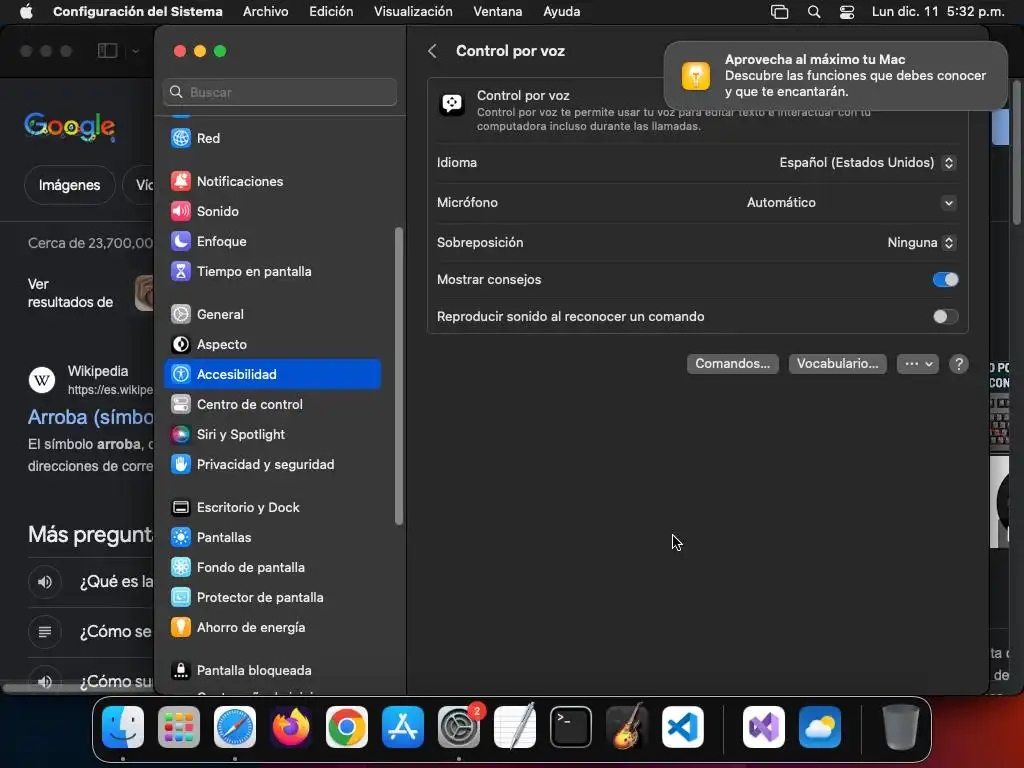Screen dimensions: 1024x768
Task: Open the Ventana menu
Action: pyautogui.click(x=498, y=11)
